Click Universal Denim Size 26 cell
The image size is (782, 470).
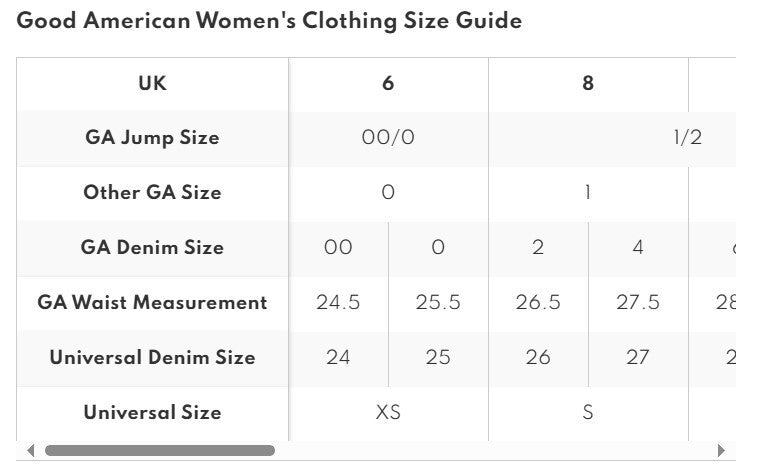point(538,358)
